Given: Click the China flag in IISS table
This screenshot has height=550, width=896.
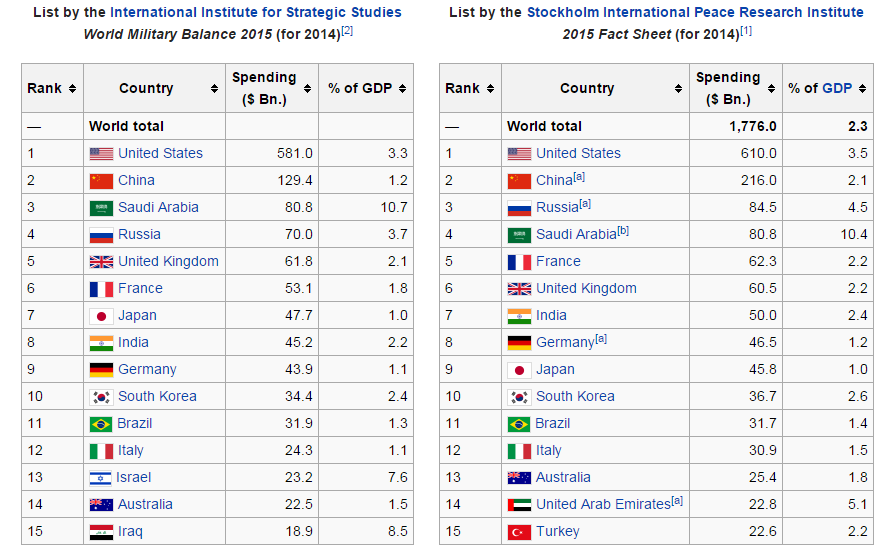Looking at the screenshot, I should (101, 181).
